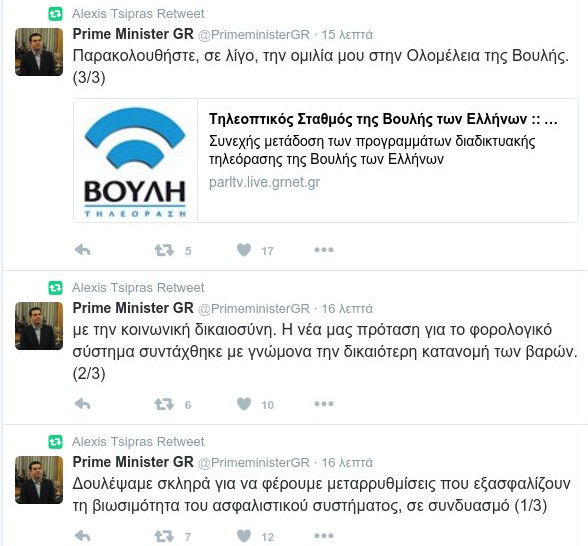
Task: Open the parltv.live.grnet.gr link card title
Action: point(383,119)
